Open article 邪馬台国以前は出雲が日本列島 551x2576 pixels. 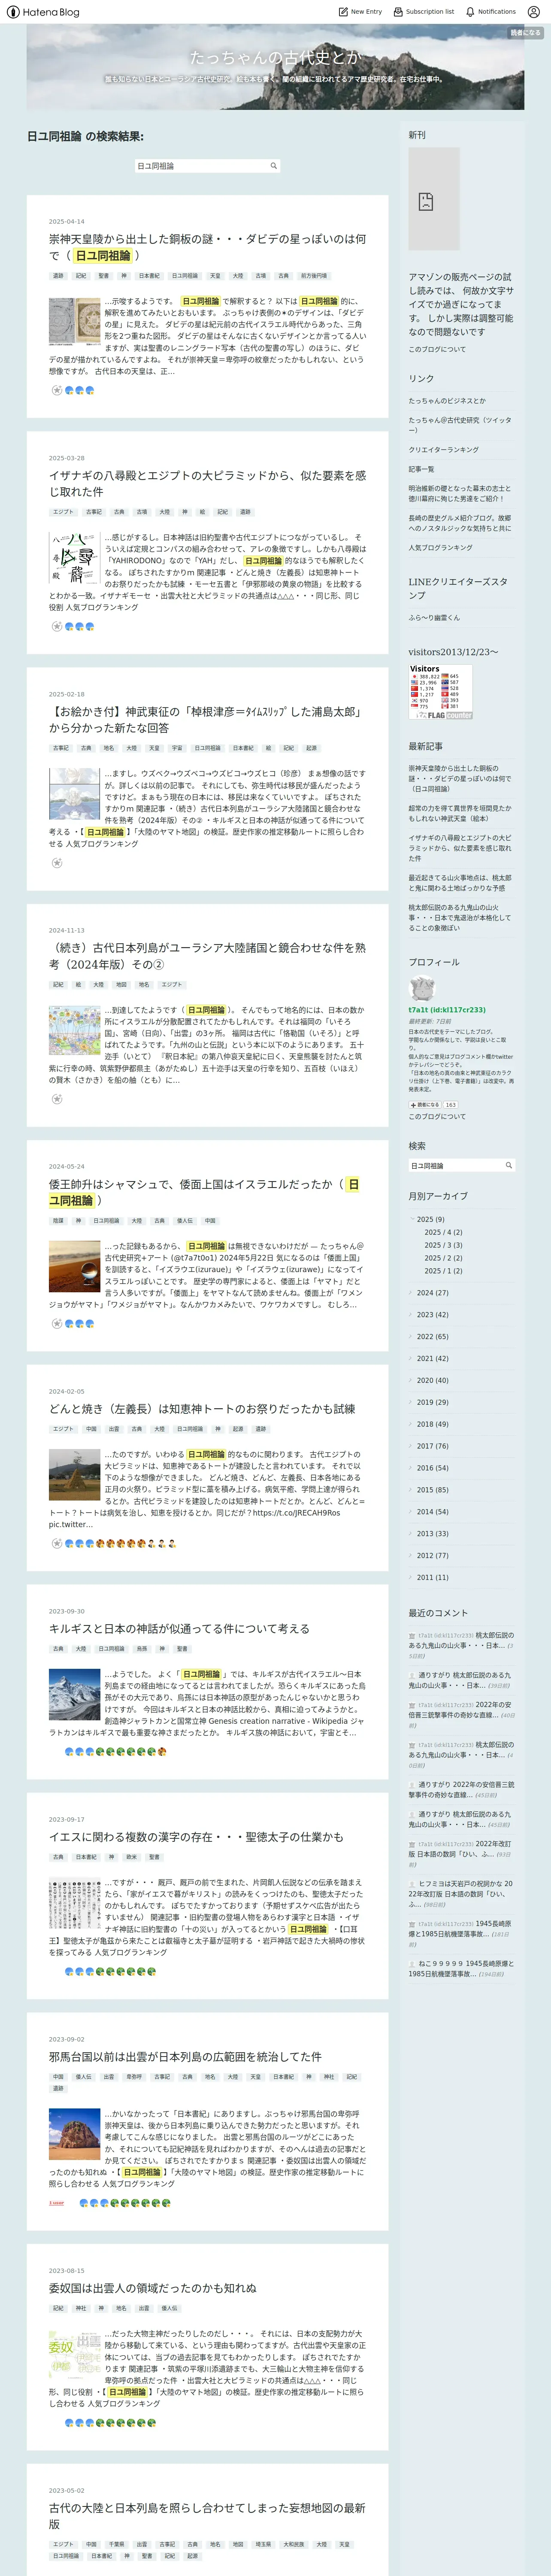[x=185, y=2057]
